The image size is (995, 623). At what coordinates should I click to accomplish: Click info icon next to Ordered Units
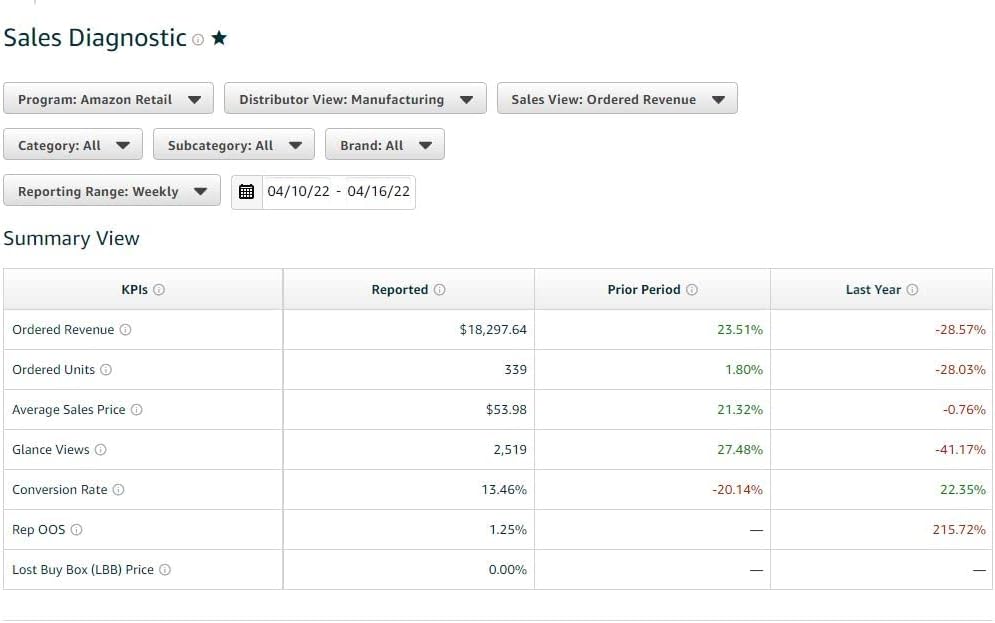[106, 370]
